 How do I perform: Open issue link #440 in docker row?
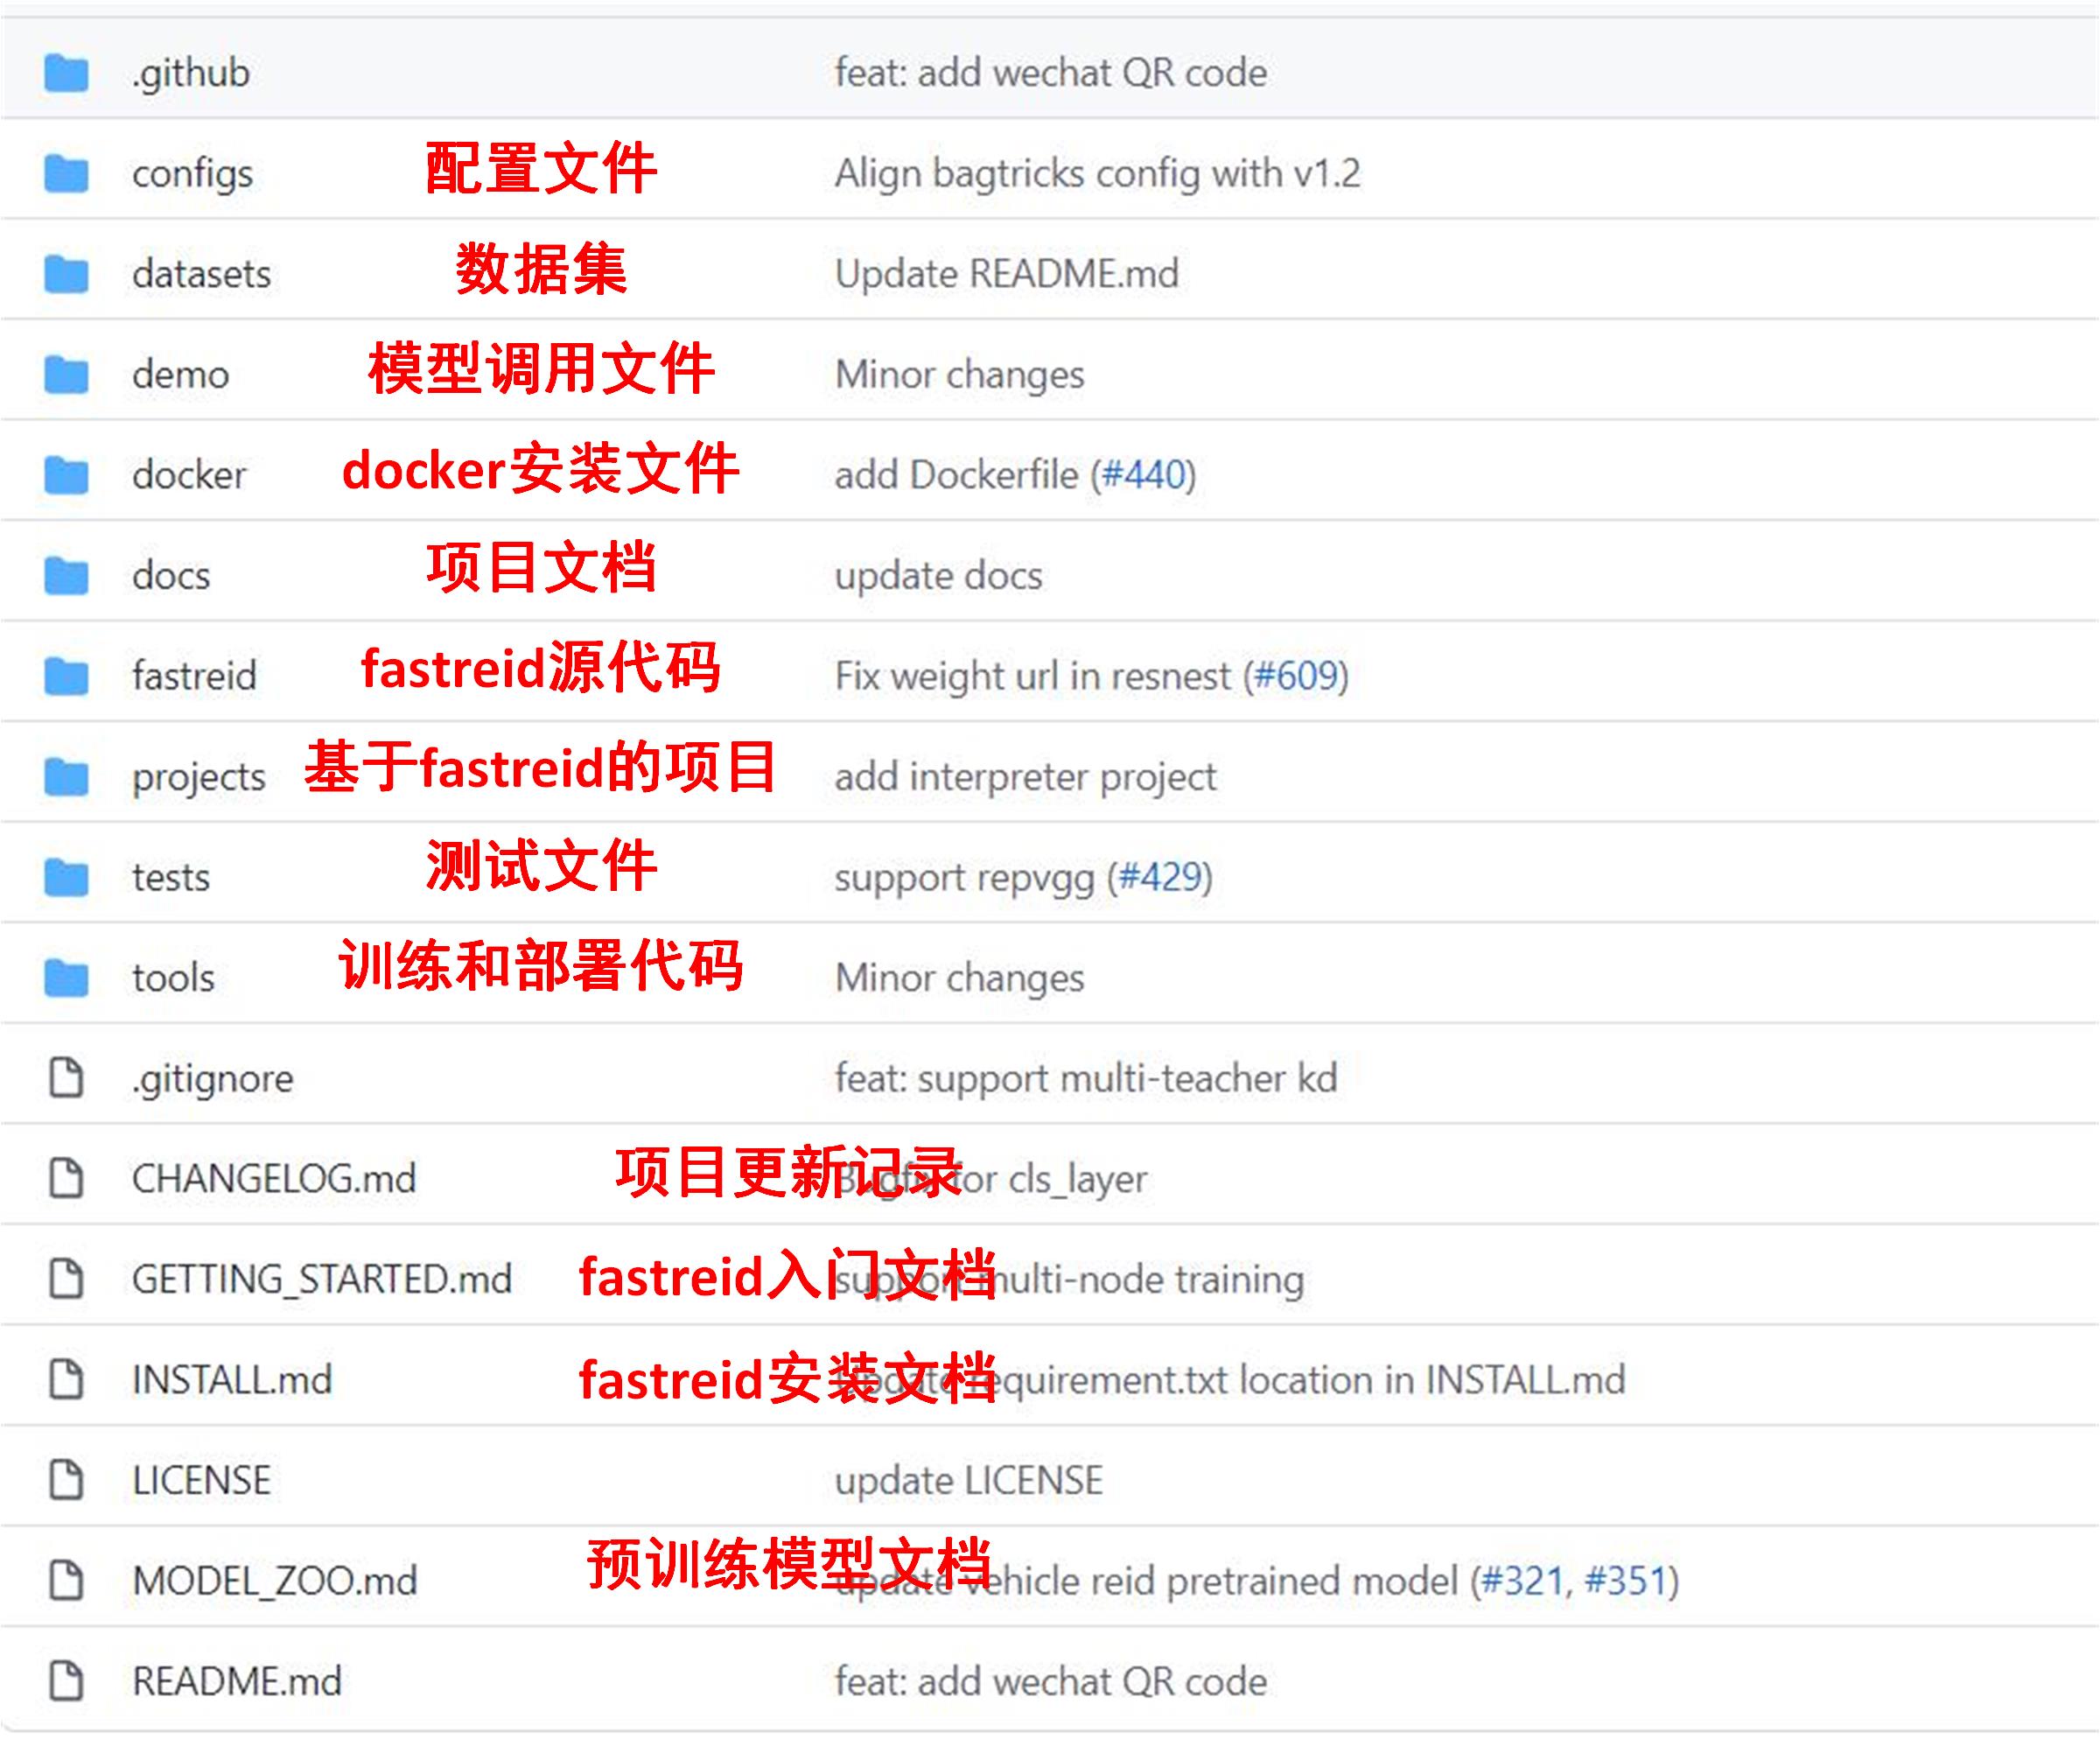coord(1143,475)
